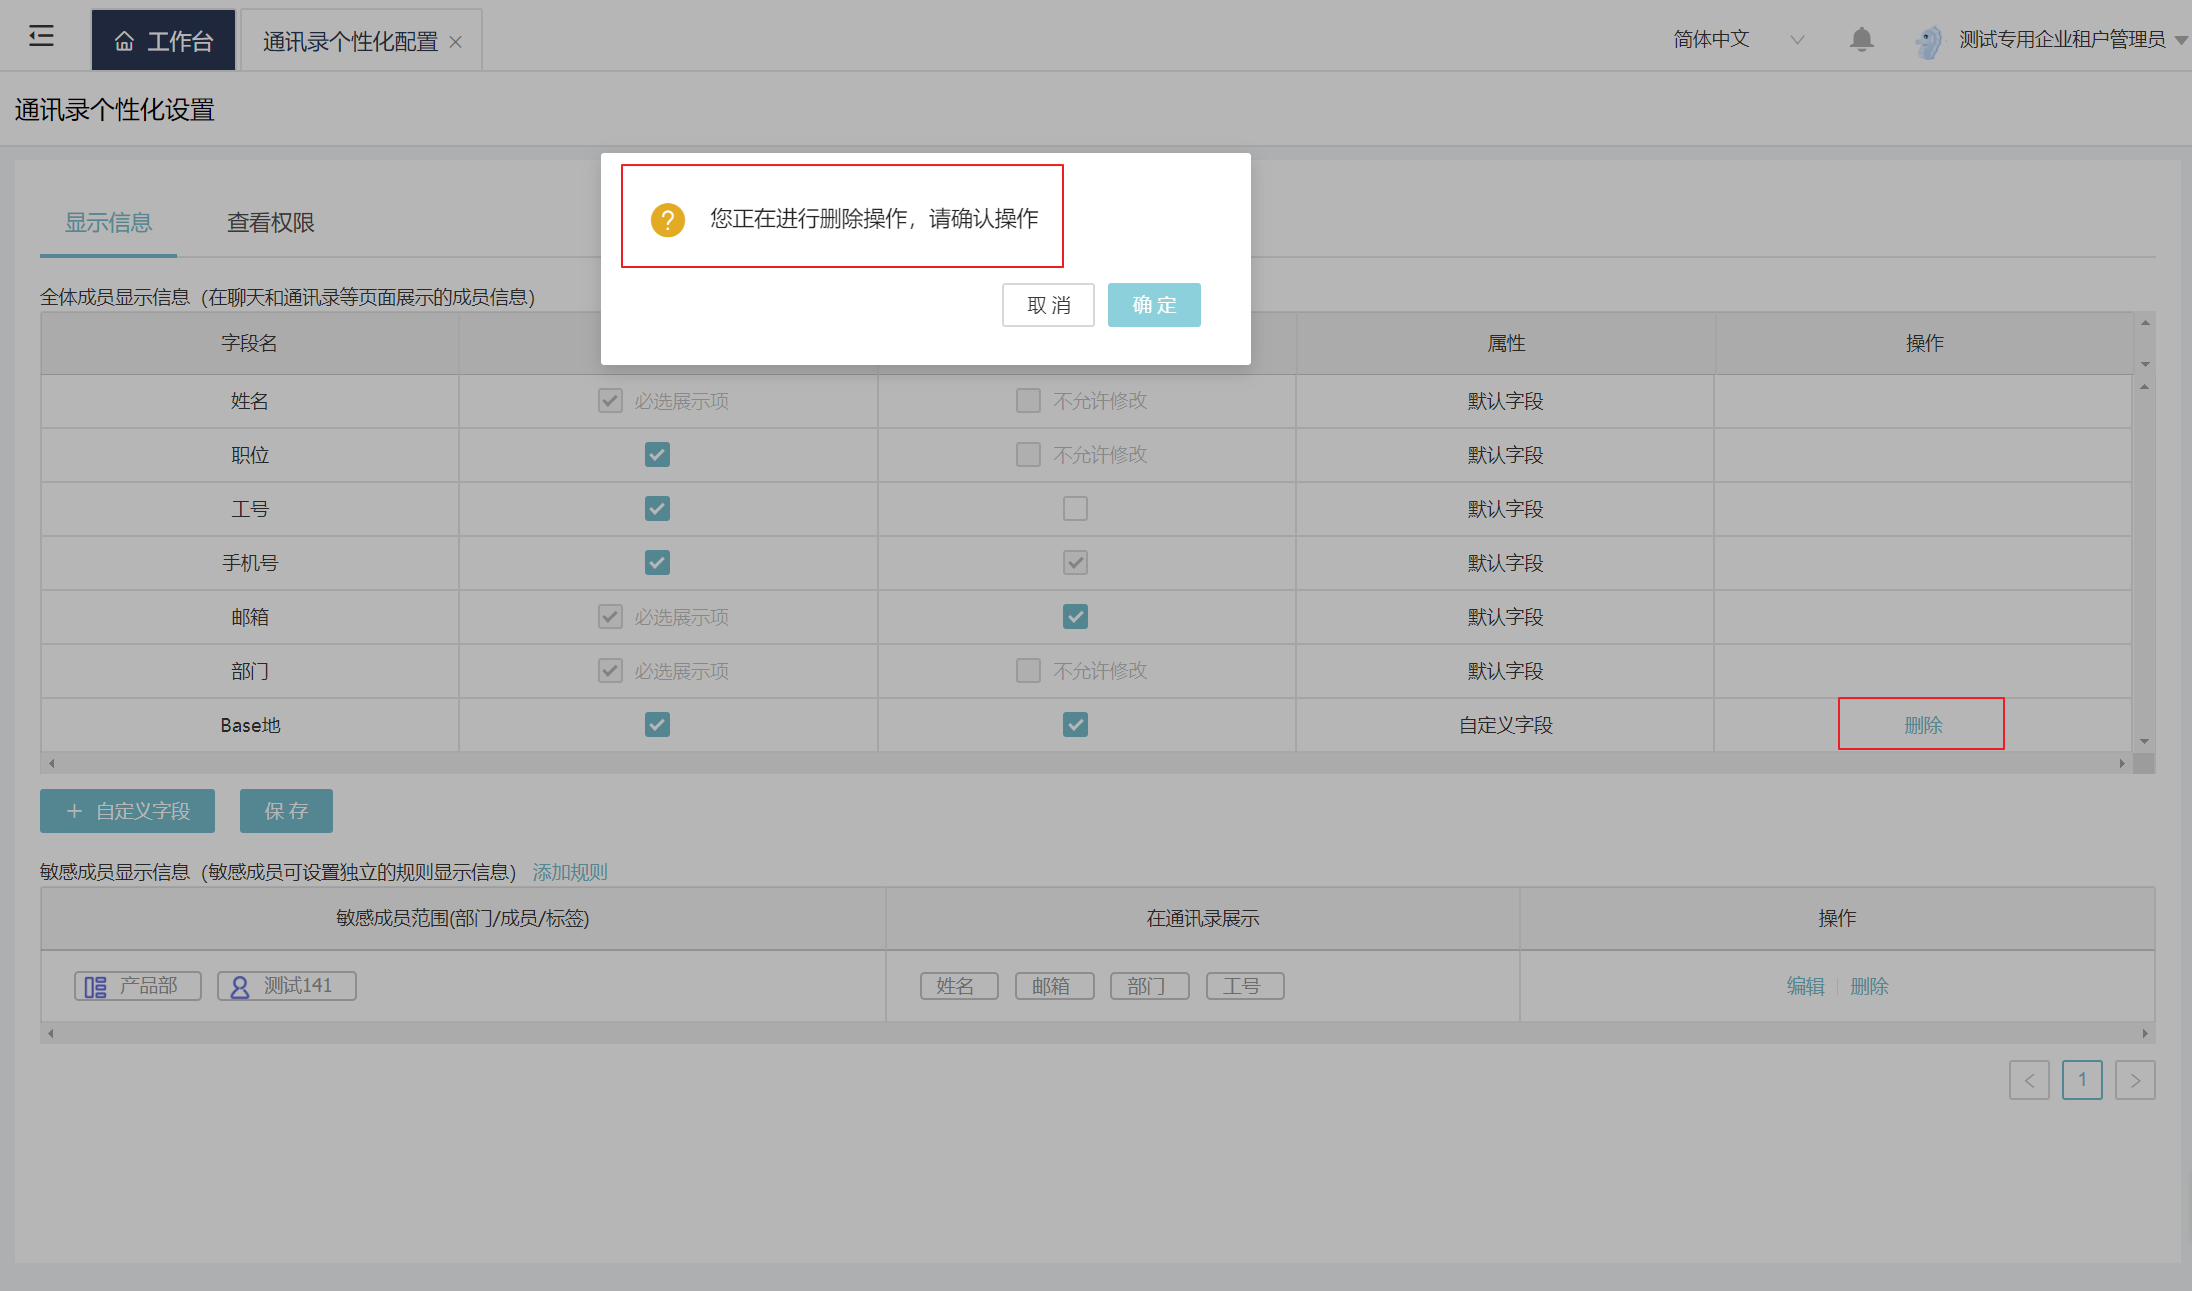Toggle Base地 modify permission checkbox
The height and width of the screenshot is (1291, 2192).
click(x=1075, y=725)
